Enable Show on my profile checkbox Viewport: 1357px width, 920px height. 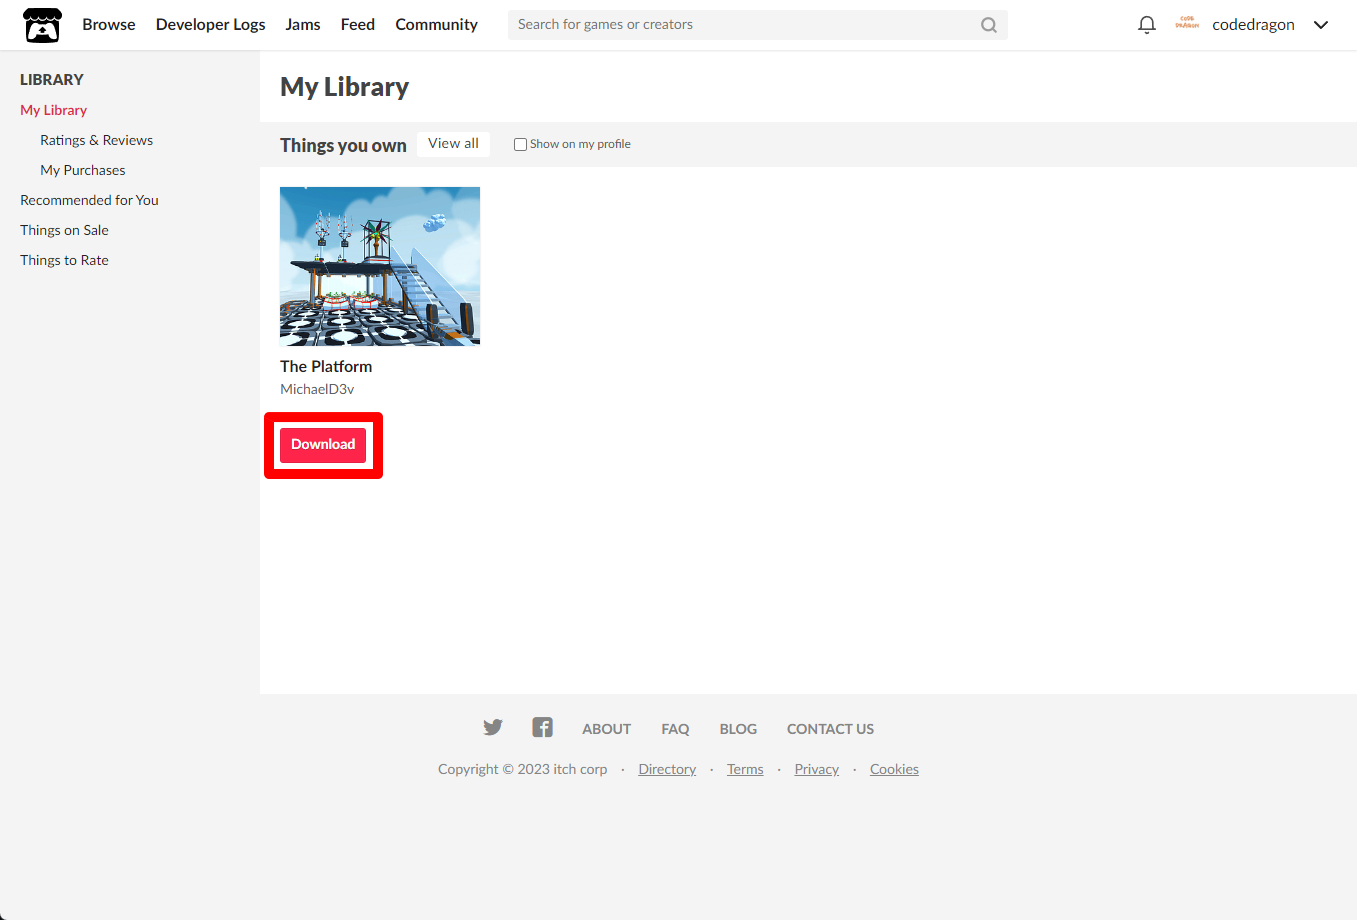click(520, 144)
